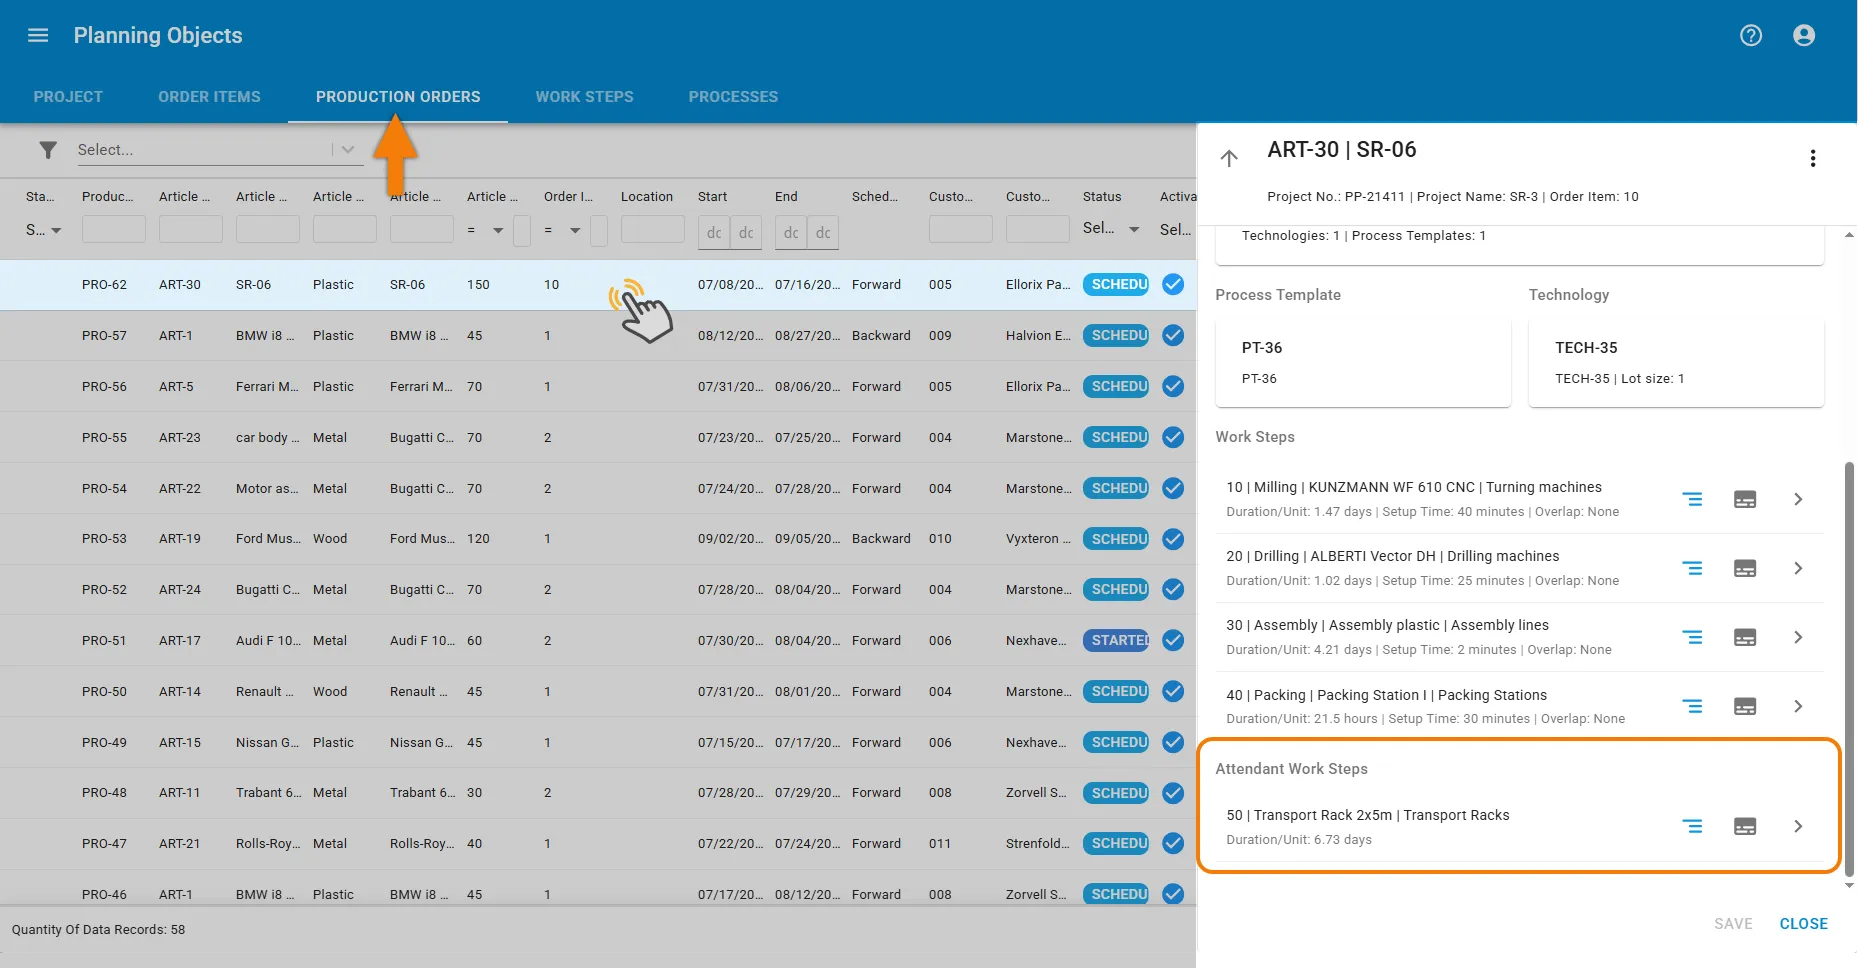Switch to the ORDER ITEMS tab
The image size is (1858, 968).
pos(209,97)
